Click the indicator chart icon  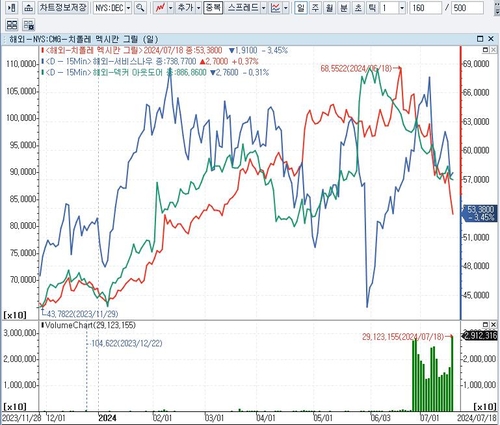276,8
